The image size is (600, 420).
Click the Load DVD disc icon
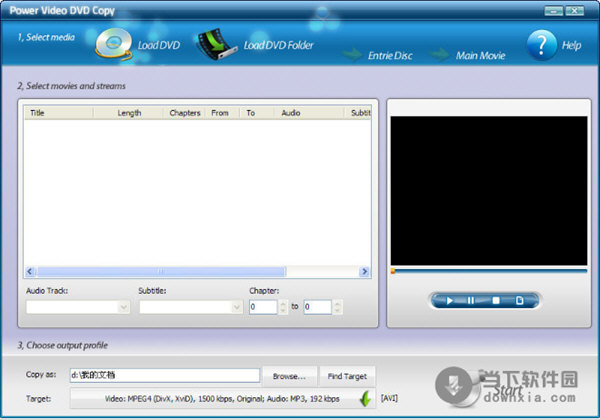(x=113, y=44)
